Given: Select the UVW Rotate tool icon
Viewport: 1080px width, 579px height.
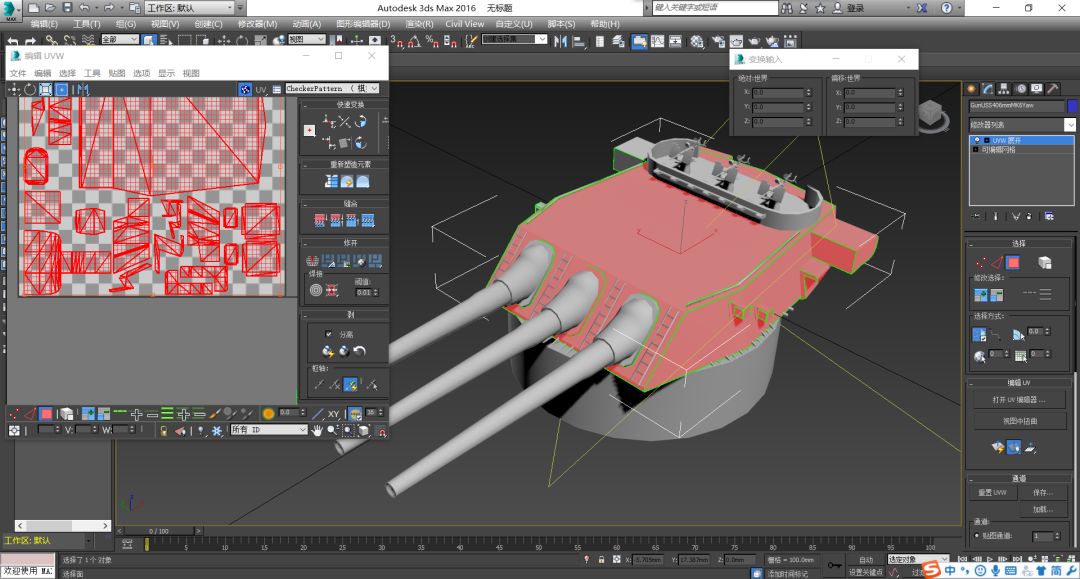Looking at the screenshot, I should (x=30, y=89).
